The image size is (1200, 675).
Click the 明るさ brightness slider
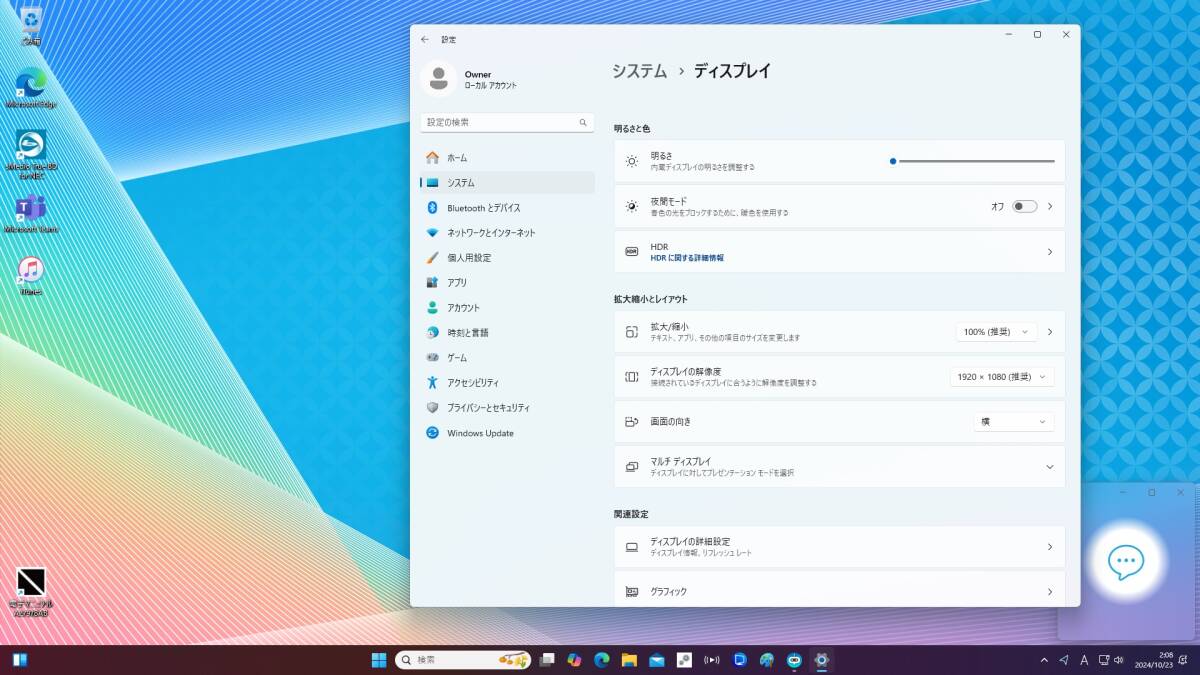tap(973, 161)
